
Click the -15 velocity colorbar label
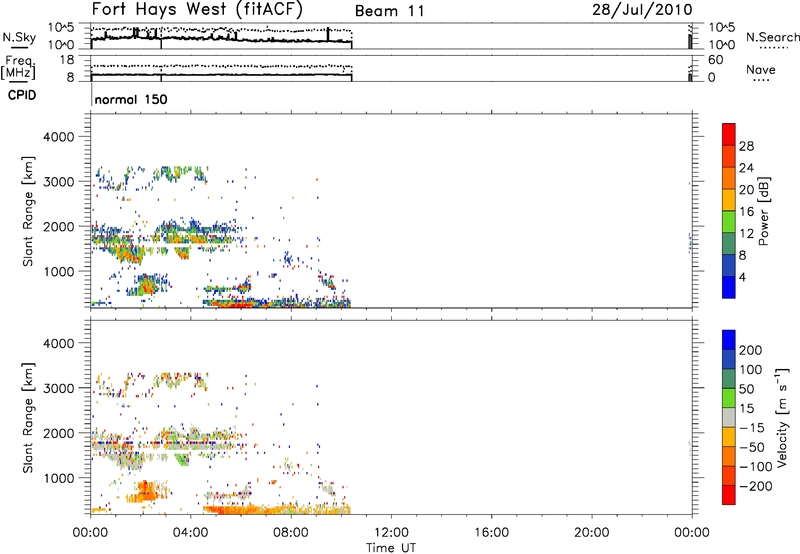(x=752, y=428)
